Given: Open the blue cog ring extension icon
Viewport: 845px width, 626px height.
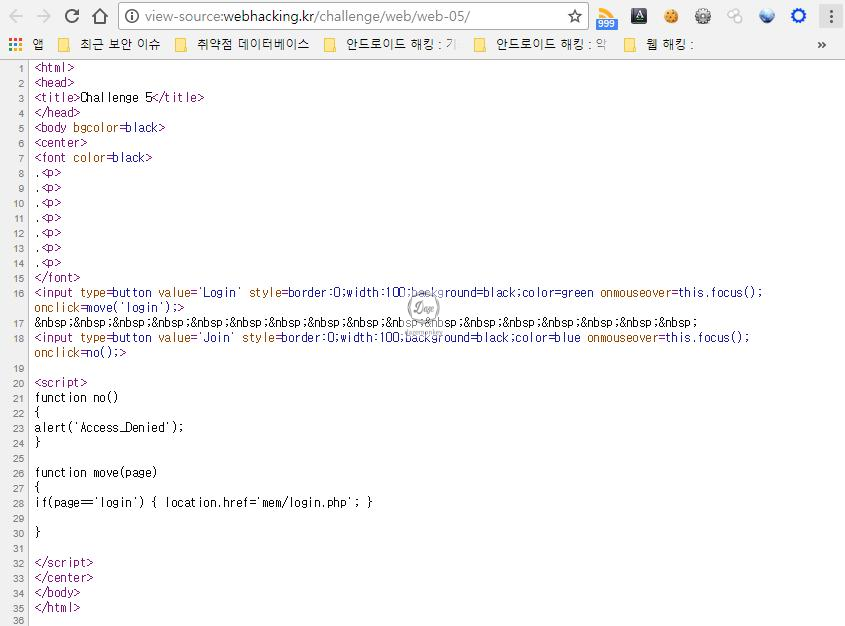Looking at the screenshot, I should point(799,16).
